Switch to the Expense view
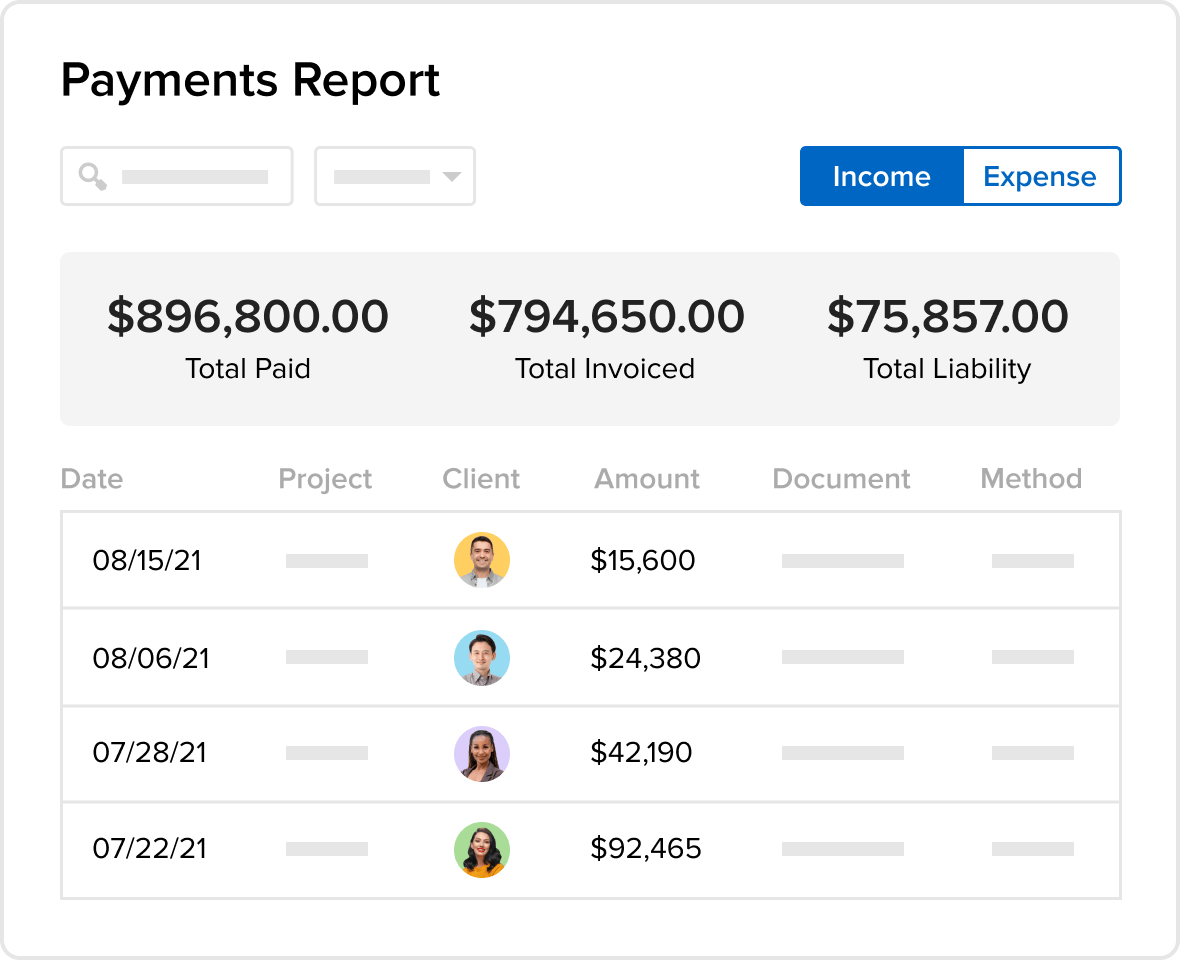The image size is (1182, 960). [1041, 176]
